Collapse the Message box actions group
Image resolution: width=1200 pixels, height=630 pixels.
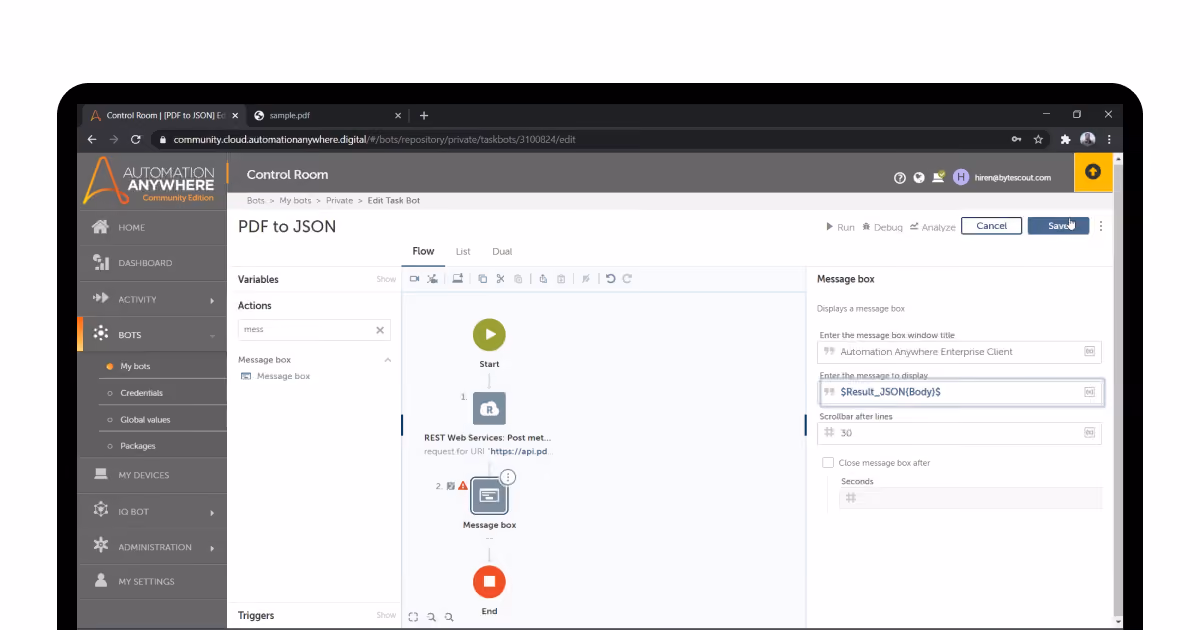(x=388, y=360)
